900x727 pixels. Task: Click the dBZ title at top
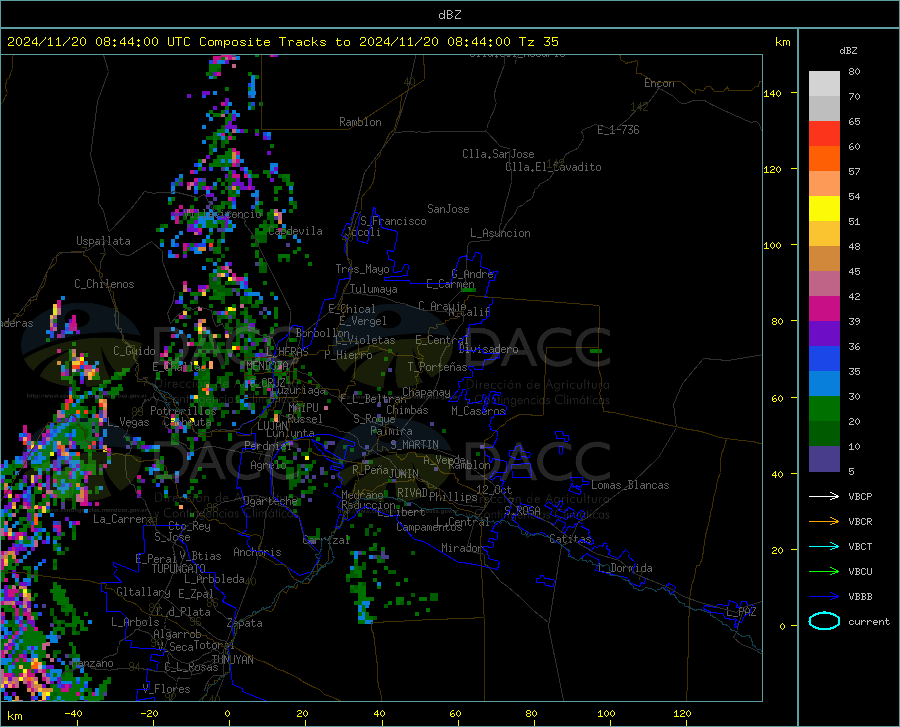click(x=449, y=15)
